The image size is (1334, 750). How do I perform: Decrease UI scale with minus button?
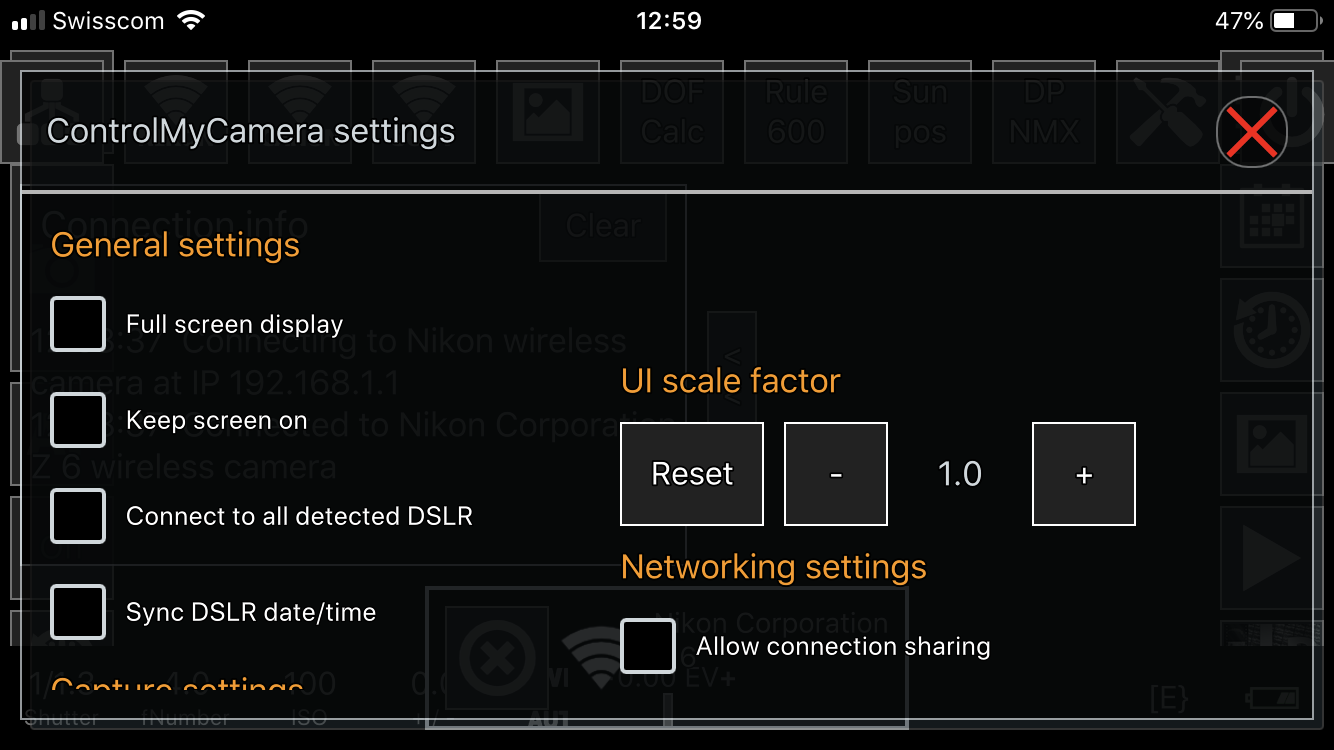tap(836, 474)
